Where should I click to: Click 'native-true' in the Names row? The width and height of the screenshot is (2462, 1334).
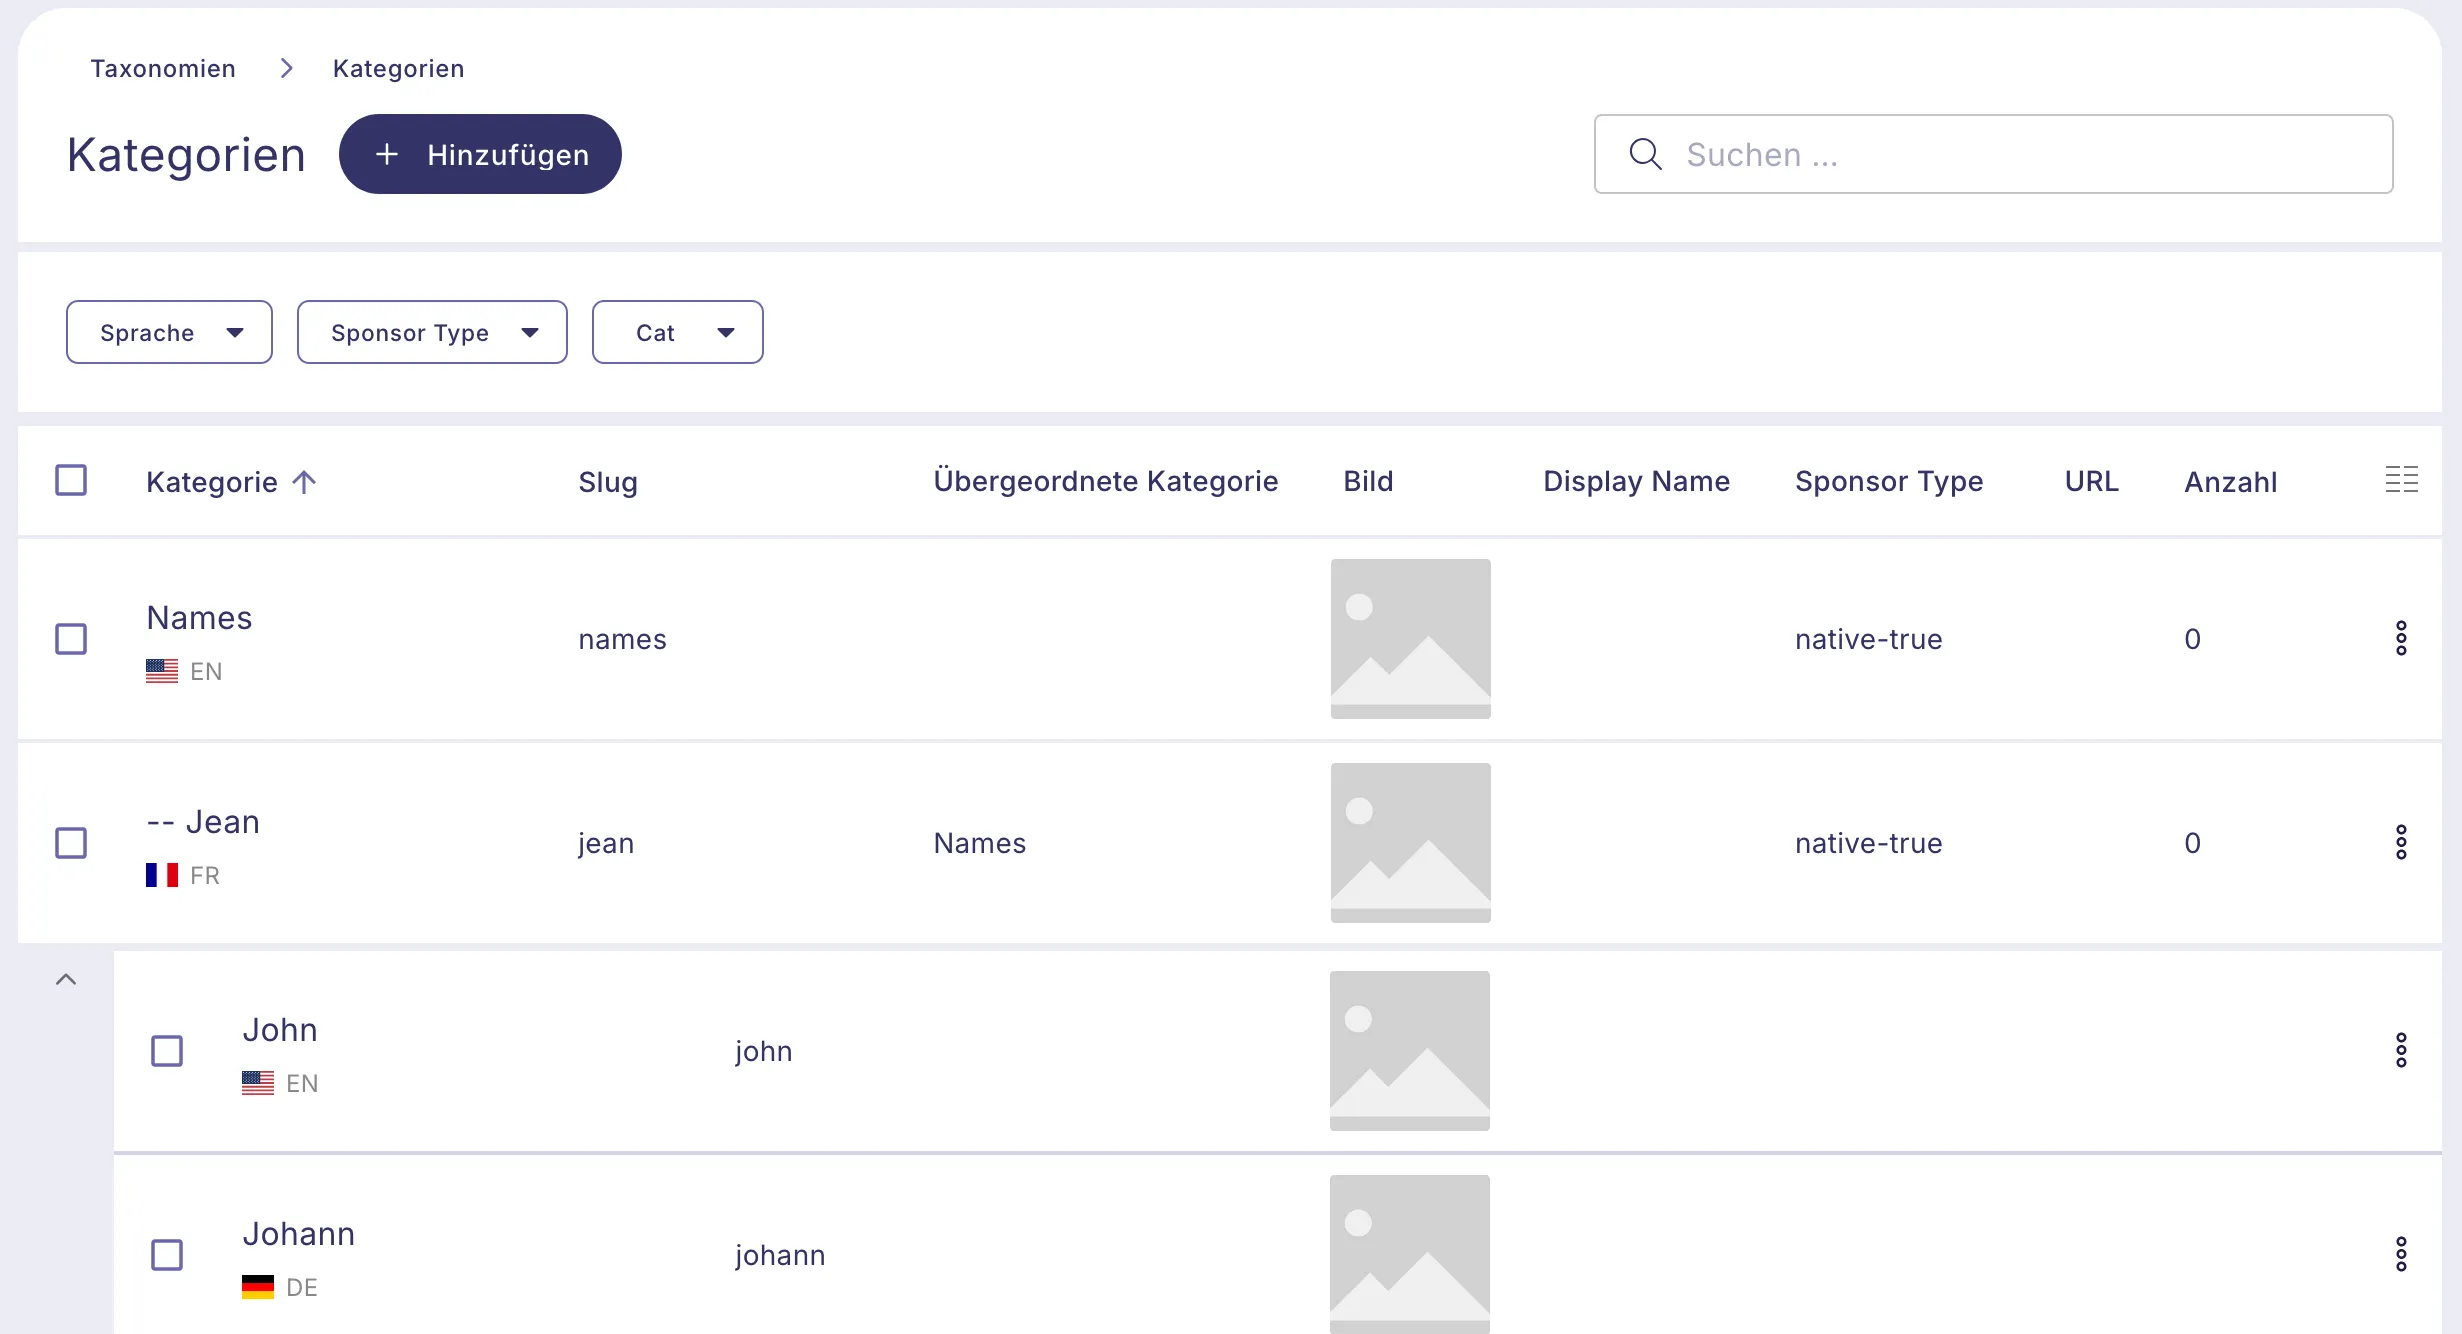pos(1869,639)
